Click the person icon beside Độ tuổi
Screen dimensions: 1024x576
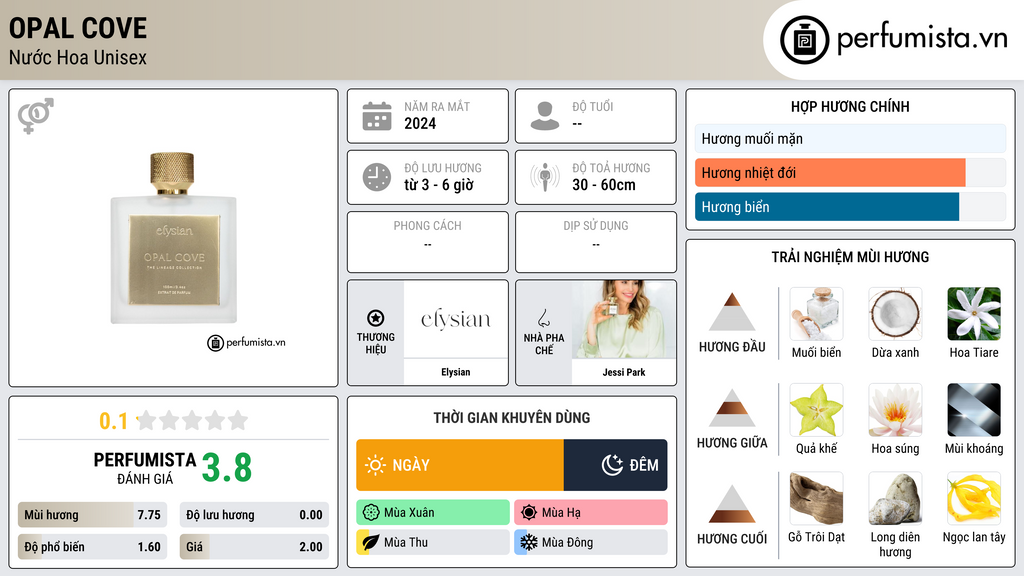coord(545,116)
